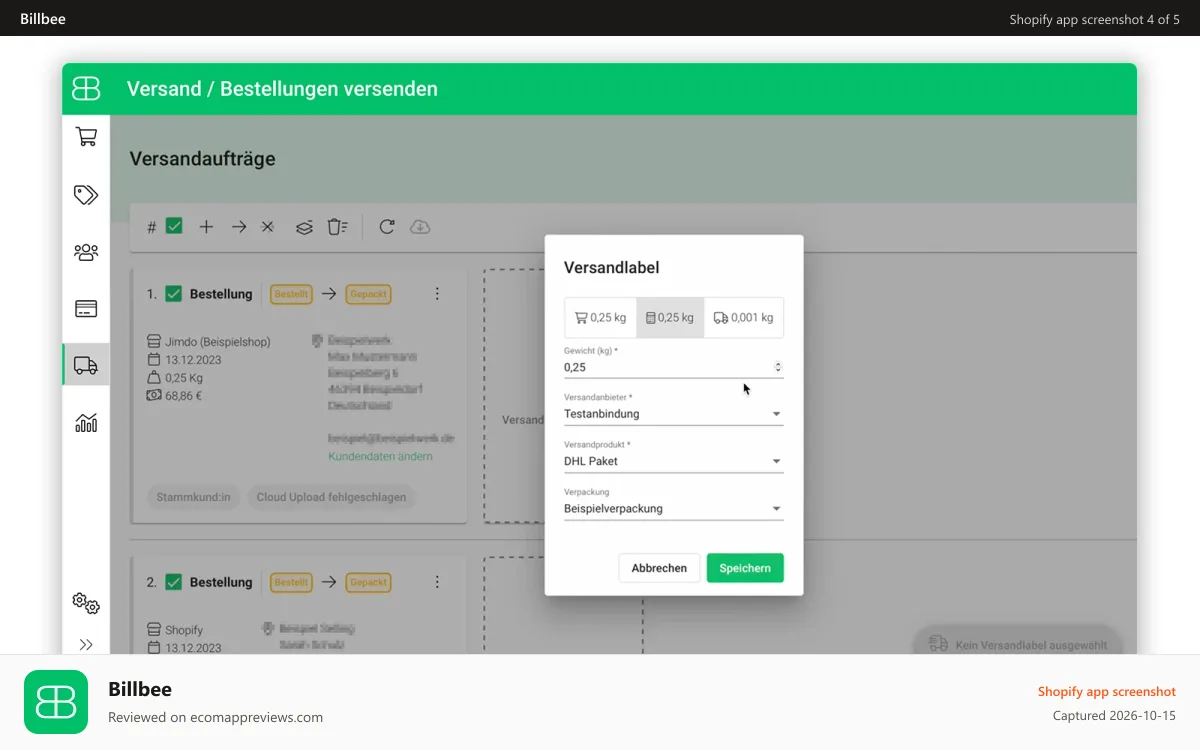Click the Cloud Upload fehlgeschlagen tag chip

click(x=331, y=497)
